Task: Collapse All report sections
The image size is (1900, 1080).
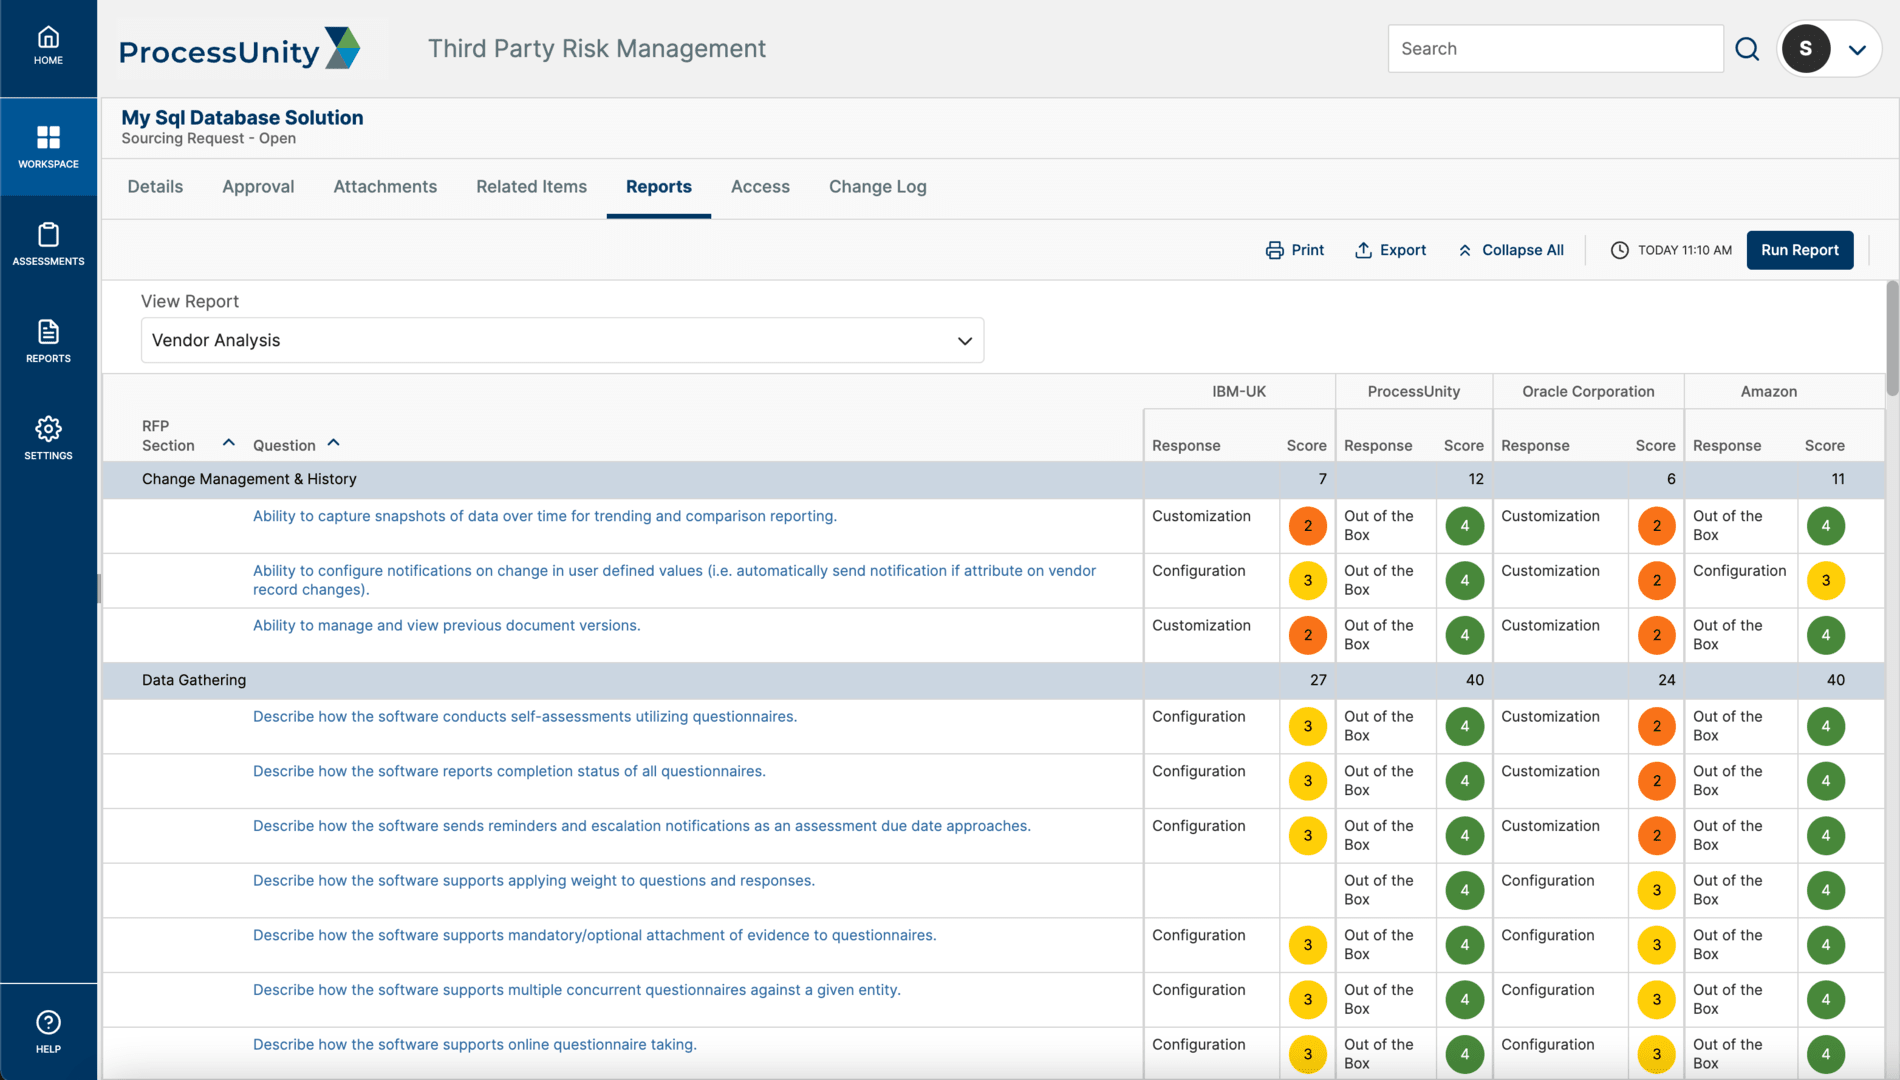Action: point(1510,250)
